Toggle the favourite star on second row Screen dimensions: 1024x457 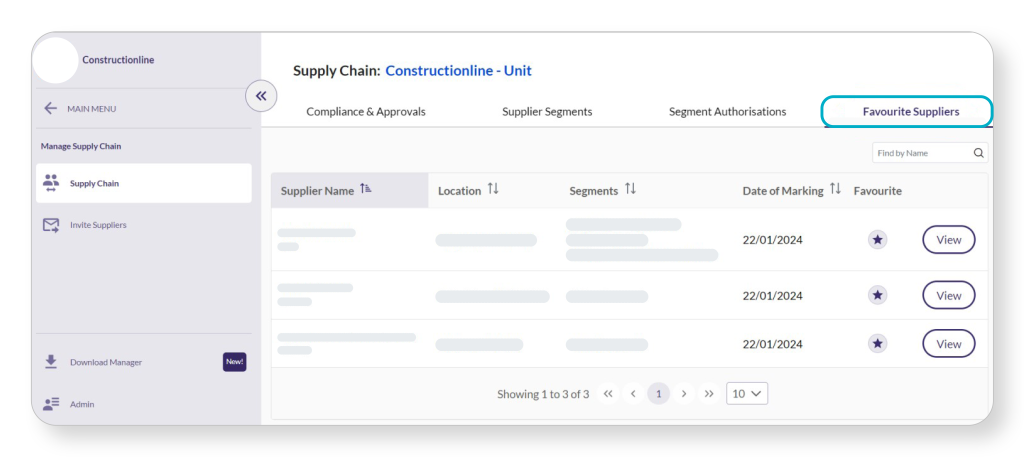click(877, 295)
